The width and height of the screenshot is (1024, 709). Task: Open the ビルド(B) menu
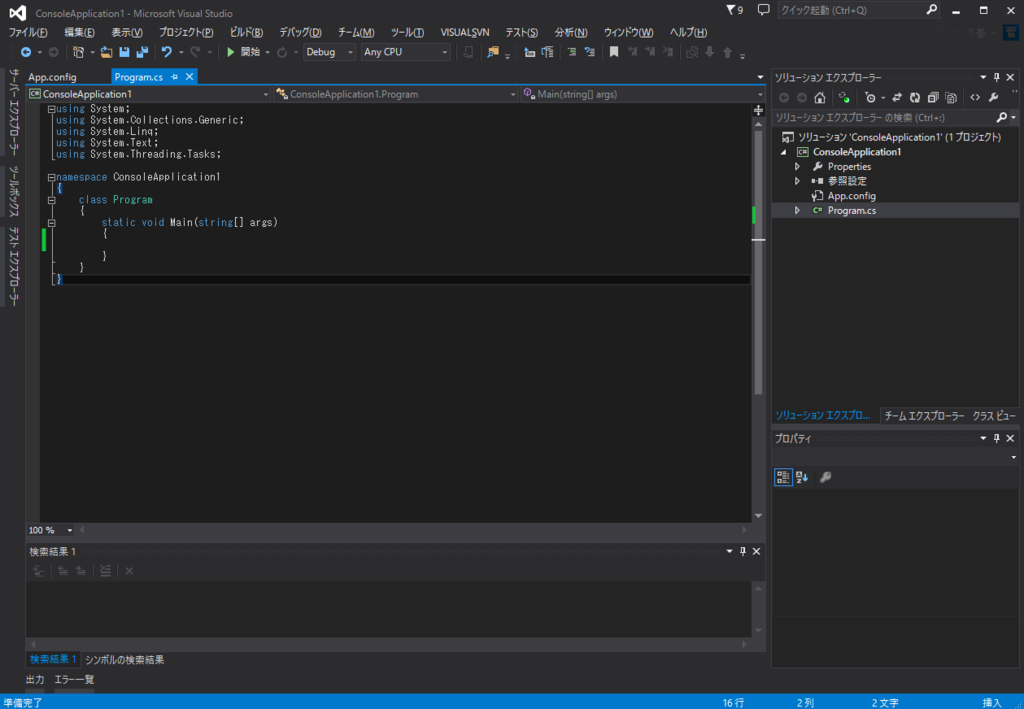click(x=246, y=32)
